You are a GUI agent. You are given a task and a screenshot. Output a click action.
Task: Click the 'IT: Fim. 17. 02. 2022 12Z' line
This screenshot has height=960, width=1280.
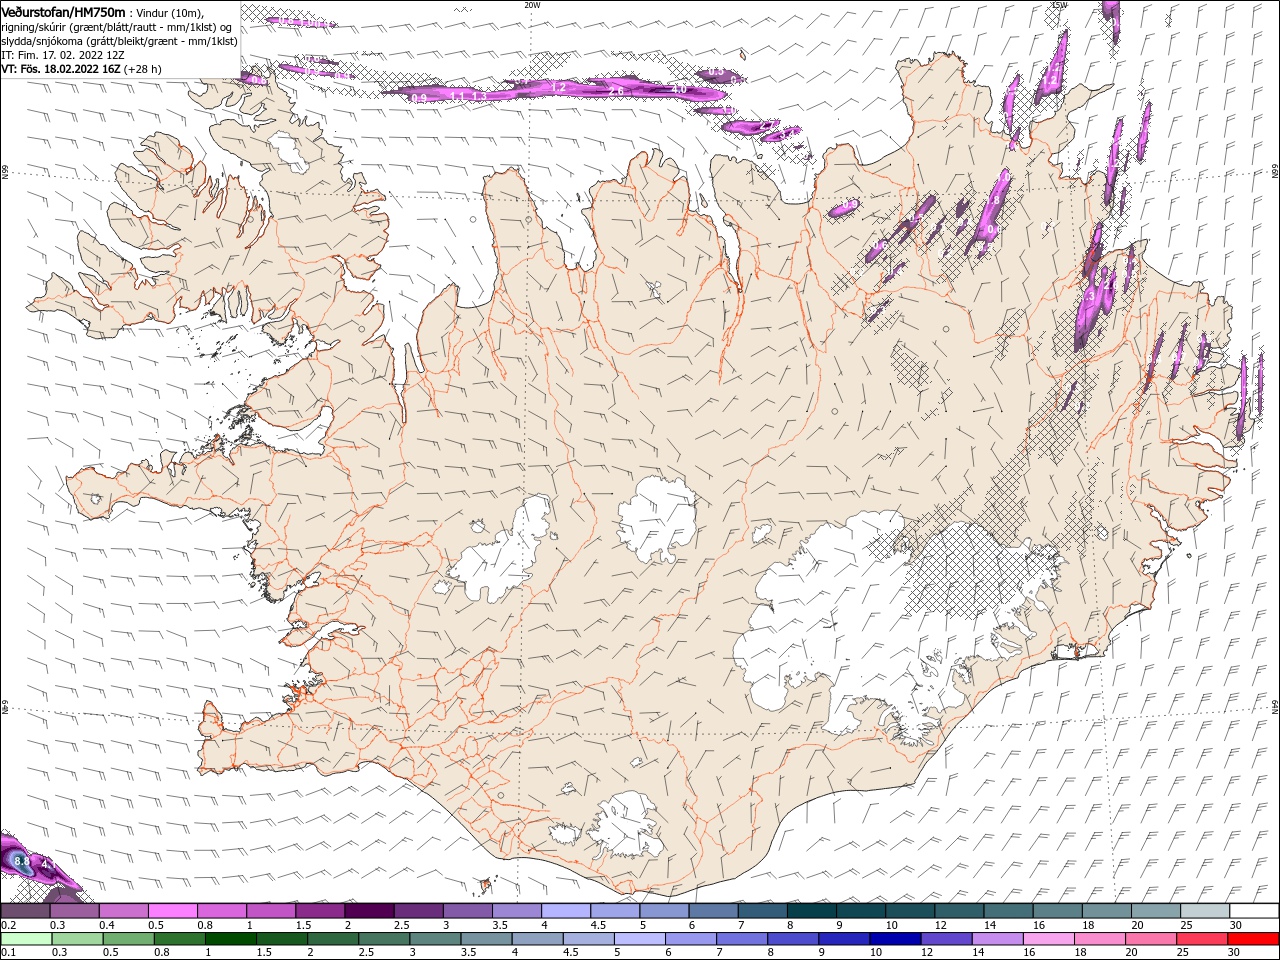64,55
